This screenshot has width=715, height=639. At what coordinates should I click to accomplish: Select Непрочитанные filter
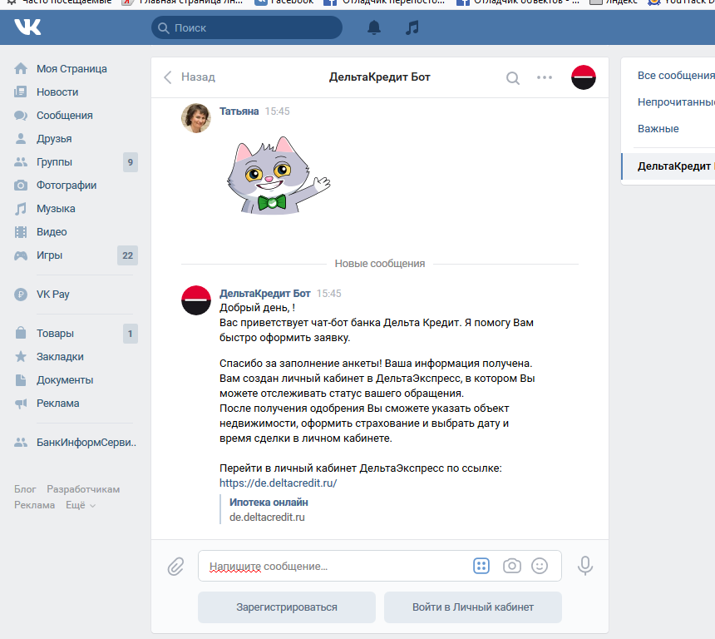click(x=676, y=102)
